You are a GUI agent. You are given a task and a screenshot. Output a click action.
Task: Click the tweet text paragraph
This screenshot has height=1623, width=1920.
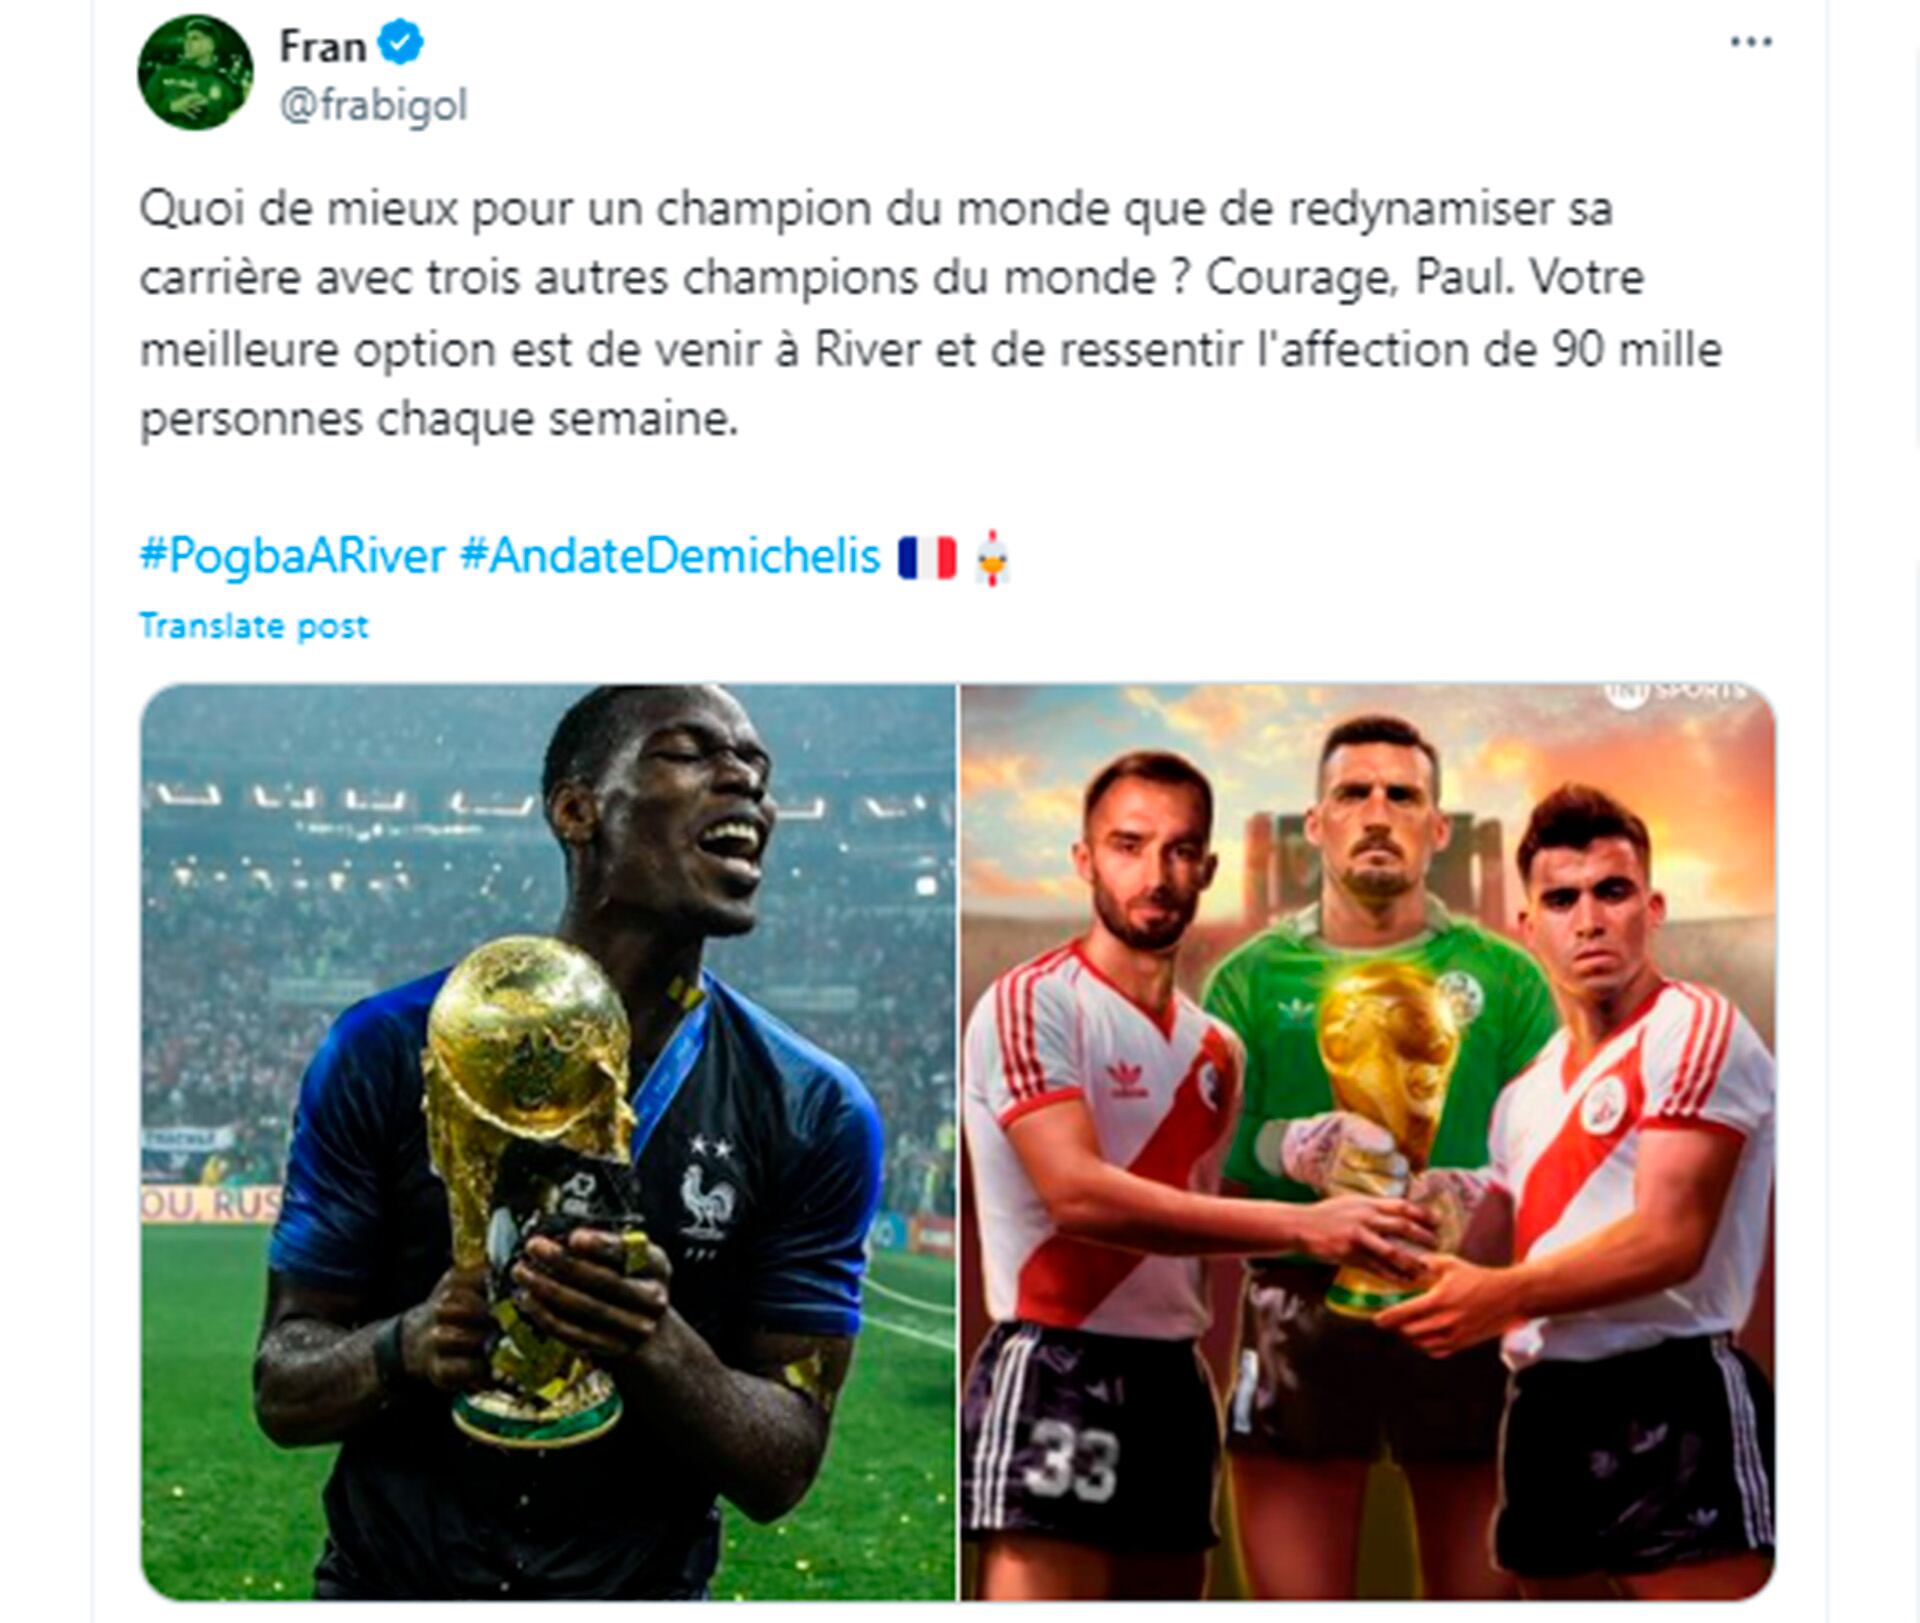930,314
